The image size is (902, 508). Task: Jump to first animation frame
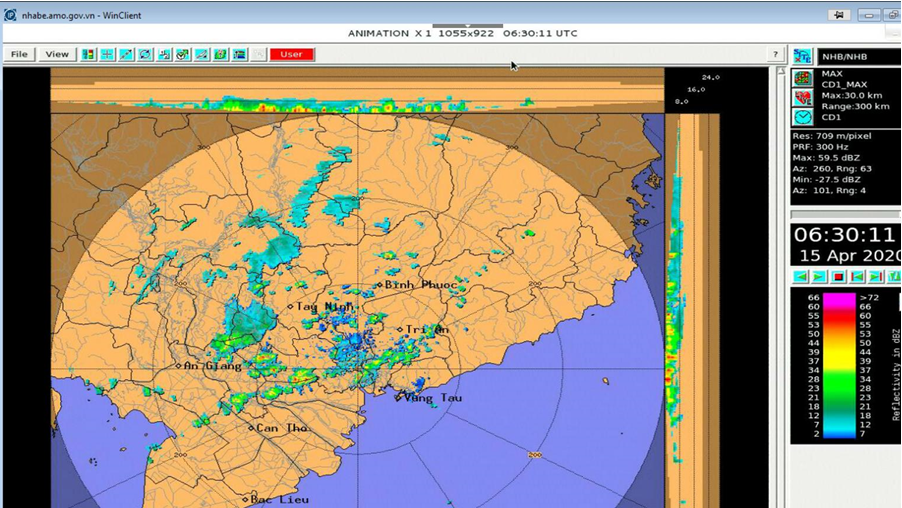coord(857,277)
